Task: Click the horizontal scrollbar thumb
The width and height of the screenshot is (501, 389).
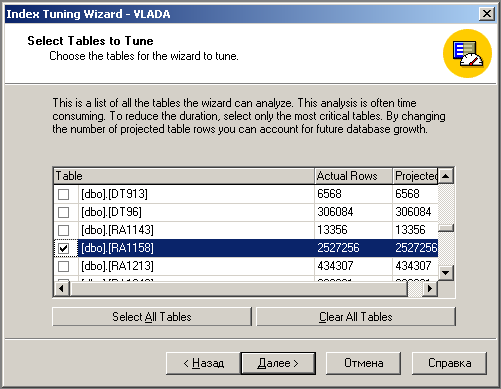Action: 238,288
